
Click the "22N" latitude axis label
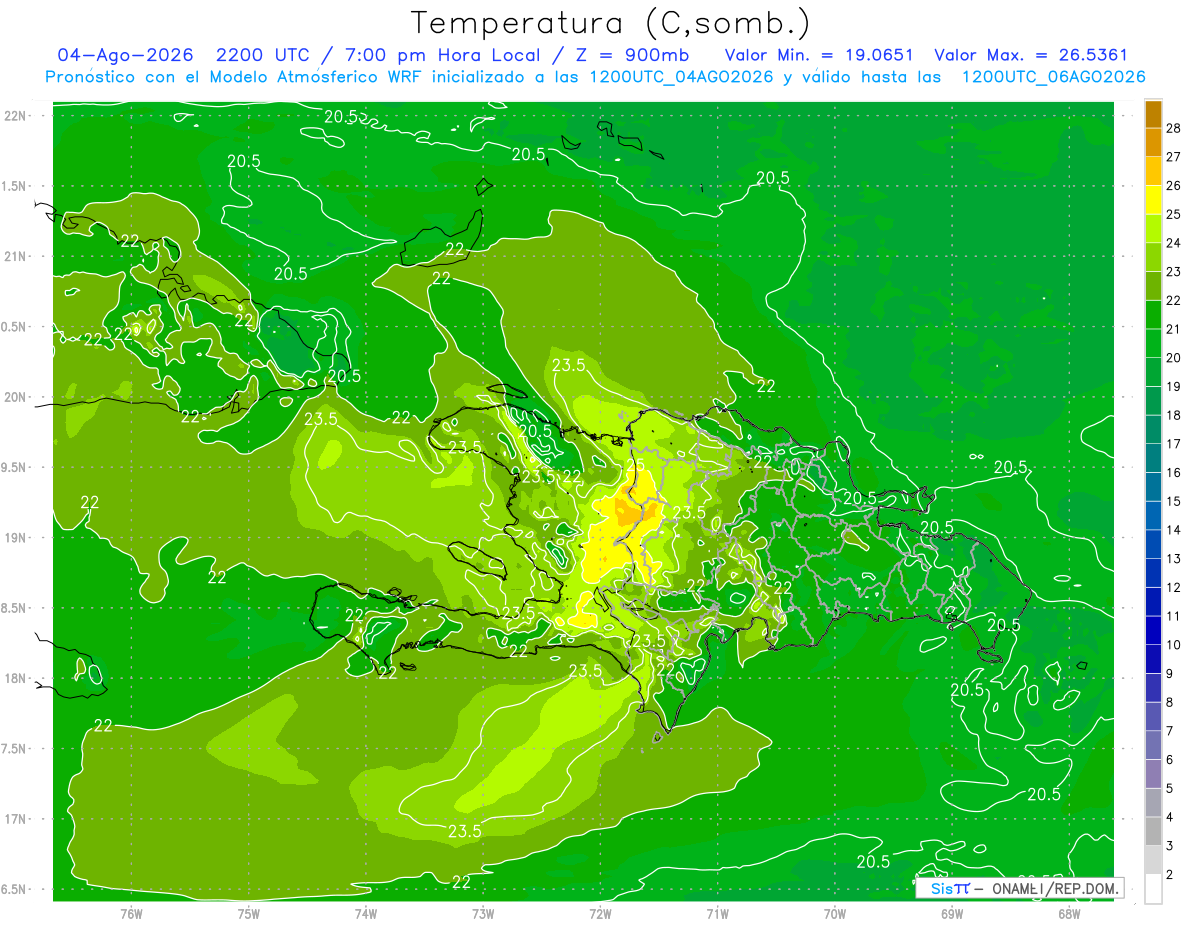coord(16,116)
